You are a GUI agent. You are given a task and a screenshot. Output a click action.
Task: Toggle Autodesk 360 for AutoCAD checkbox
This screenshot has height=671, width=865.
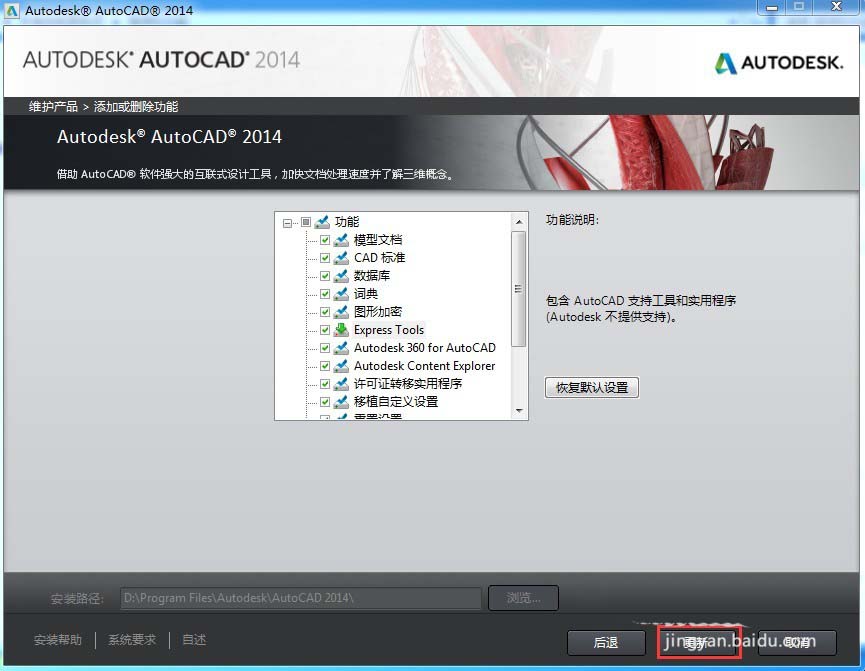tap(325, 348)
